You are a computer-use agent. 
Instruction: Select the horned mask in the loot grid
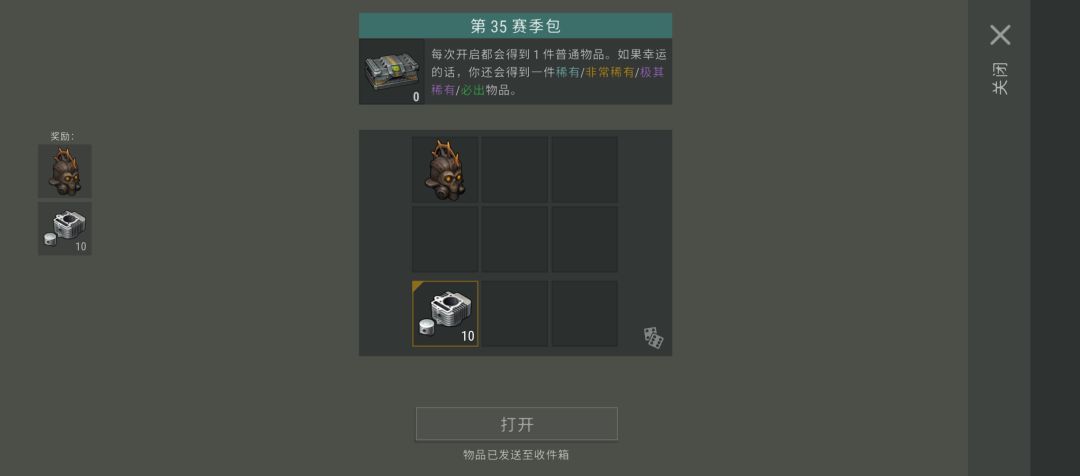coord(445,169)
